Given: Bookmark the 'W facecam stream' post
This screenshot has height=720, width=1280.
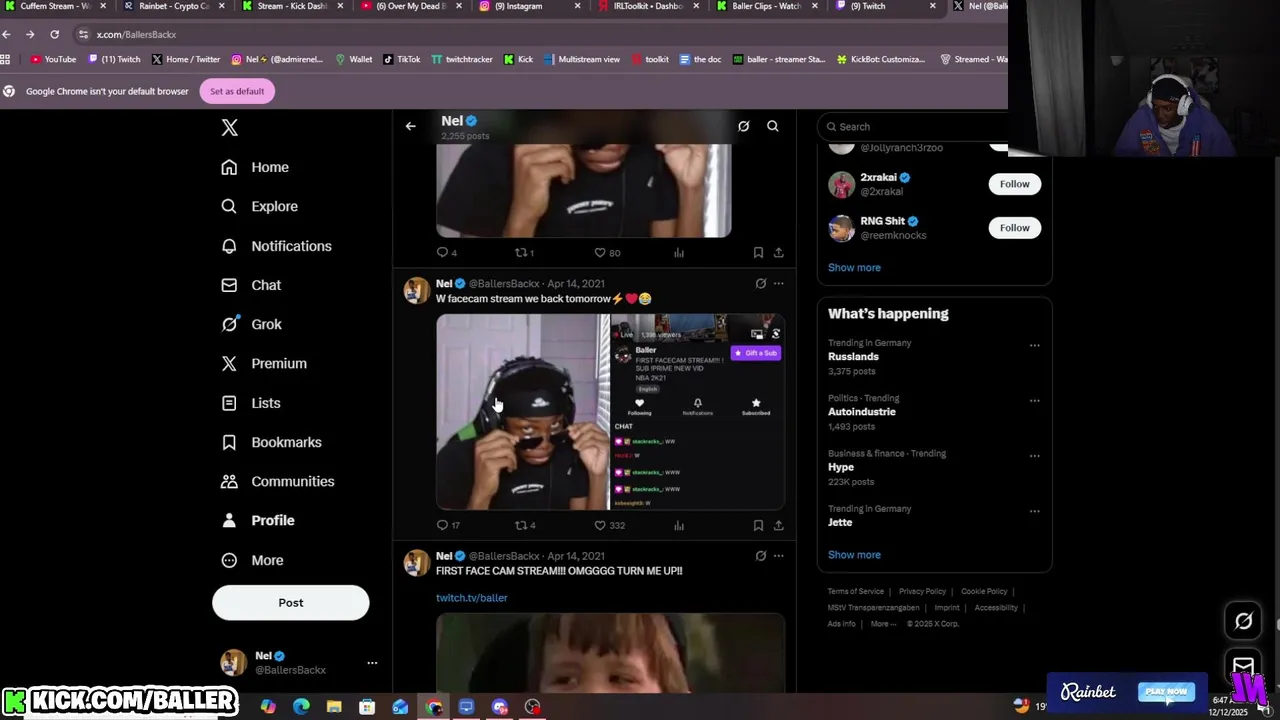Looking at the screenshot, I should pyautogui.click(x=758, y=525).
